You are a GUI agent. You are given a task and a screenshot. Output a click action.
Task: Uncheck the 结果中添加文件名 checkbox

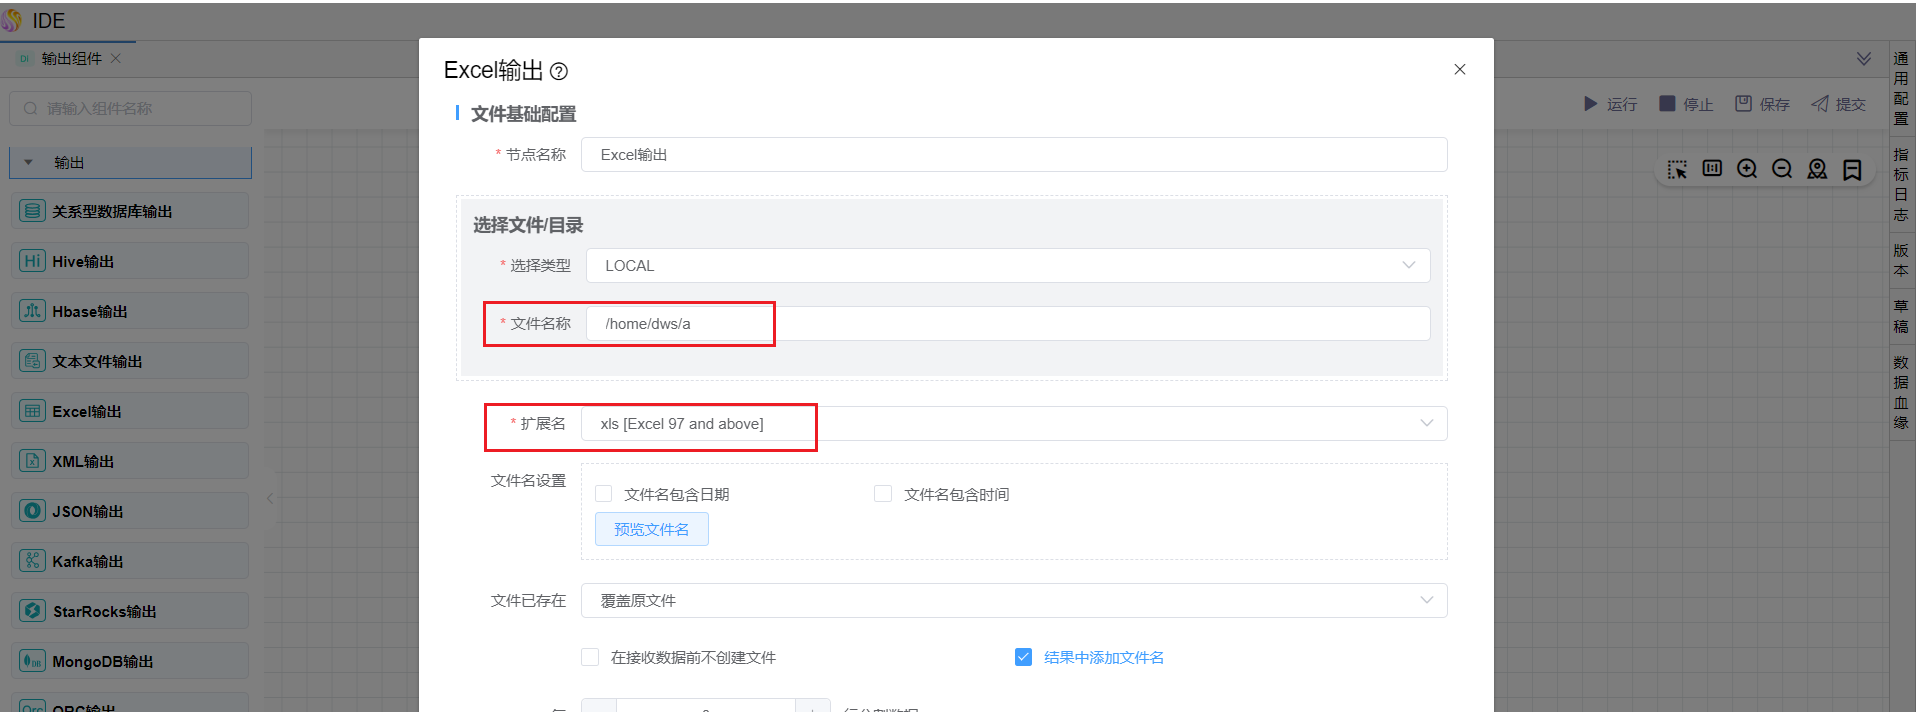tap(1023, 657)
